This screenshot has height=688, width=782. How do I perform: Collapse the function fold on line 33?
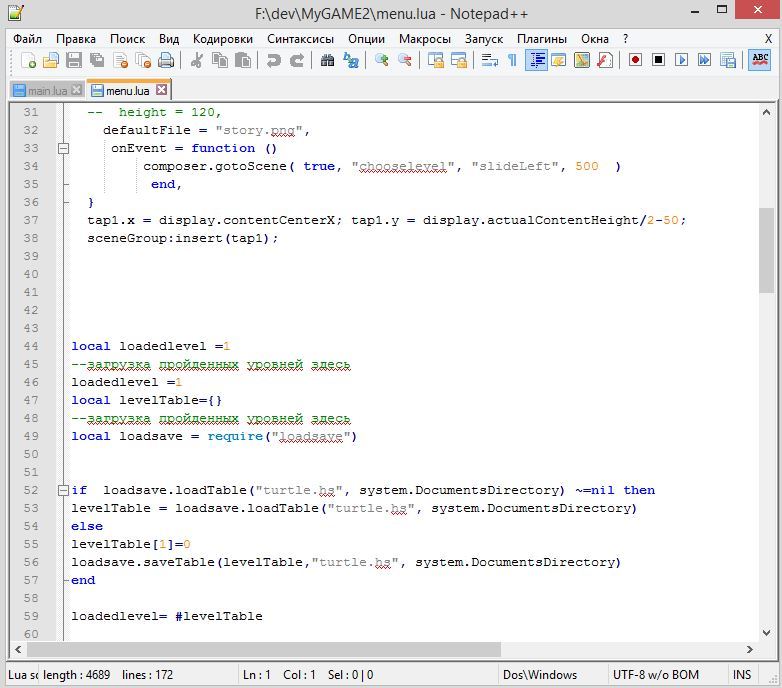click(63, 148)
